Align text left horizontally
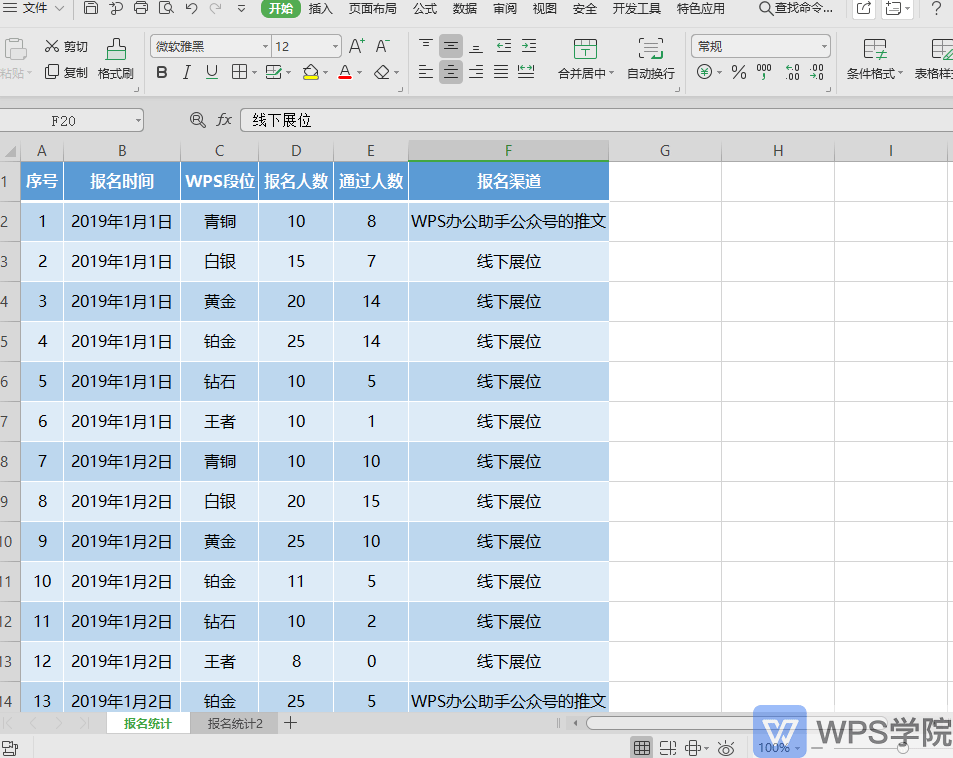 click(x=425, y=72)
